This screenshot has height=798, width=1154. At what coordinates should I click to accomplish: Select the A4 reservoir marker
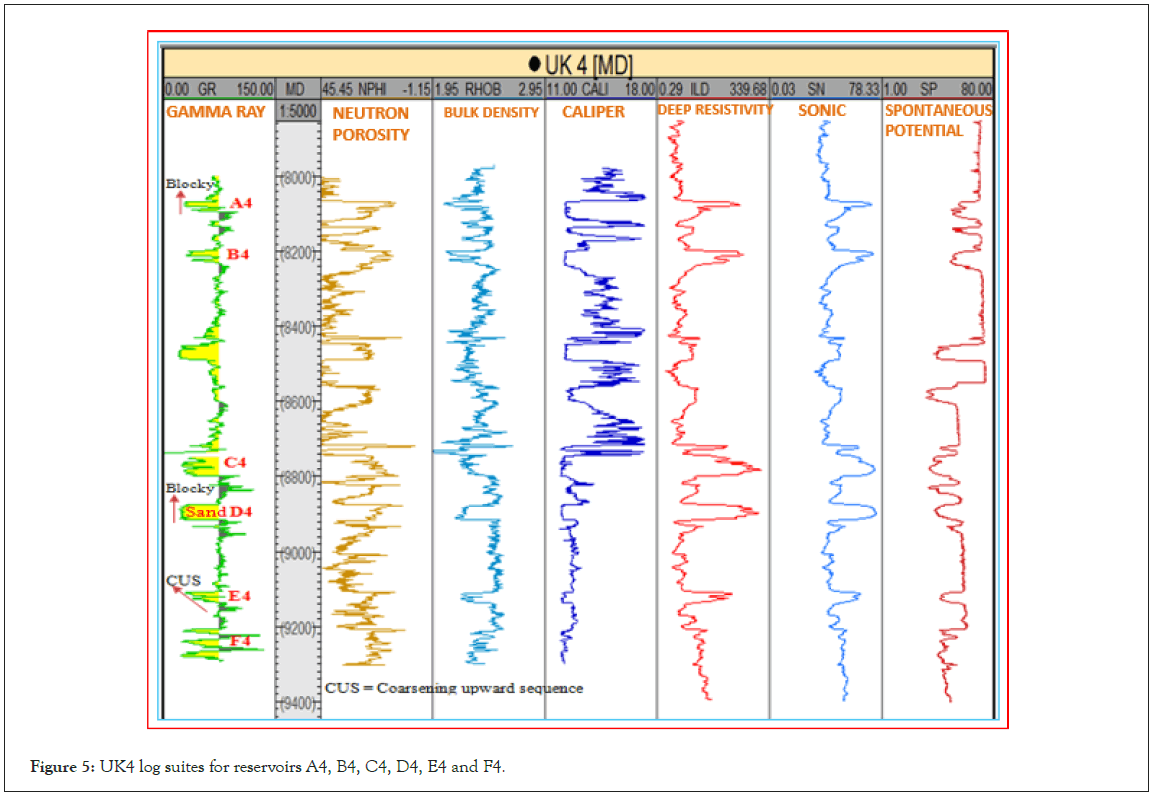241,204
